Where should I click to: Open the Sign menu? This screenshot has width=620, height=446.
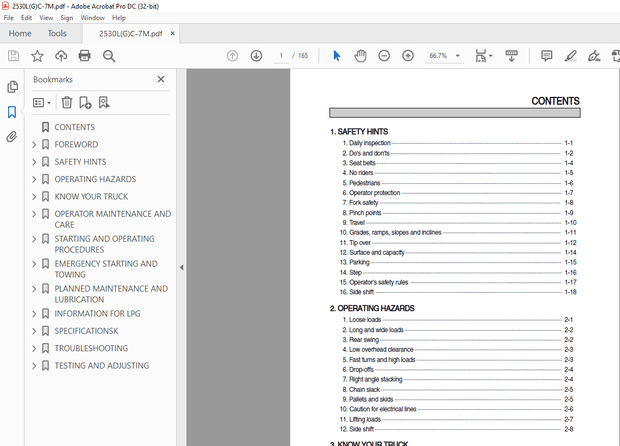66,18
